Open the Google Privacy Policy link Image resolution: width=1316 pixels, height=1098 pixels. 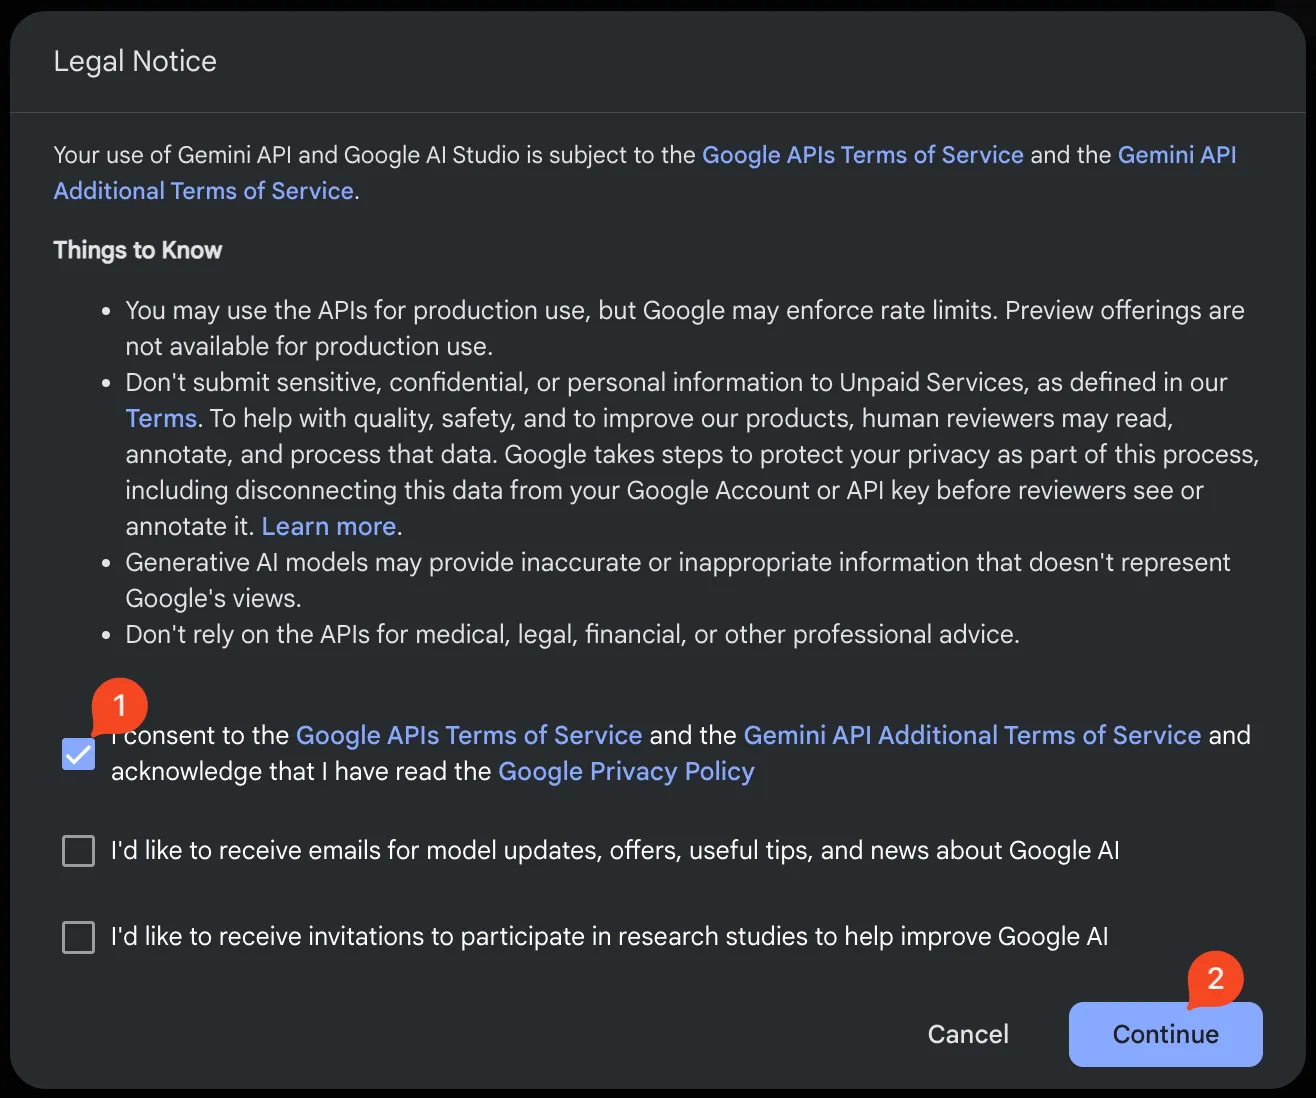(626, 771)
